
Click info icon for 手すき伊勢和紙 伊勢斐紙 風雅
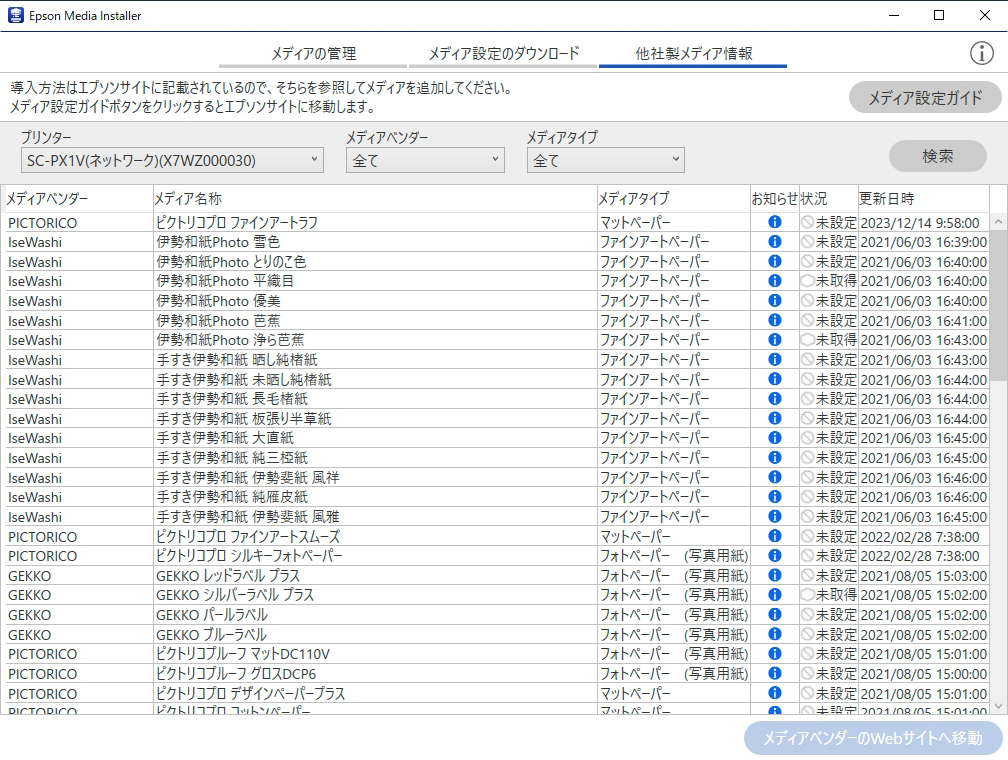tap(774, 516)
